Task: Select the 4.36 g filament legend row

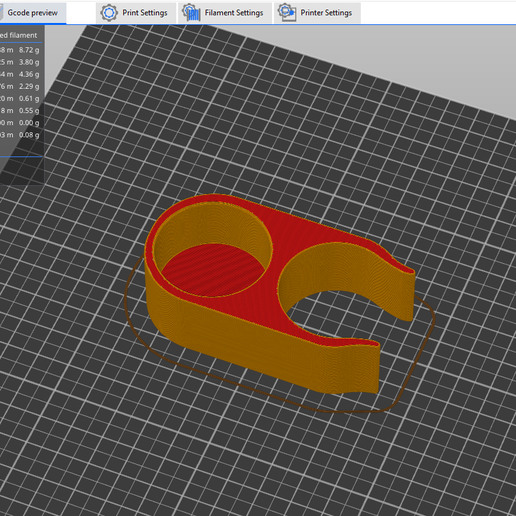Action: pos(21,74)
